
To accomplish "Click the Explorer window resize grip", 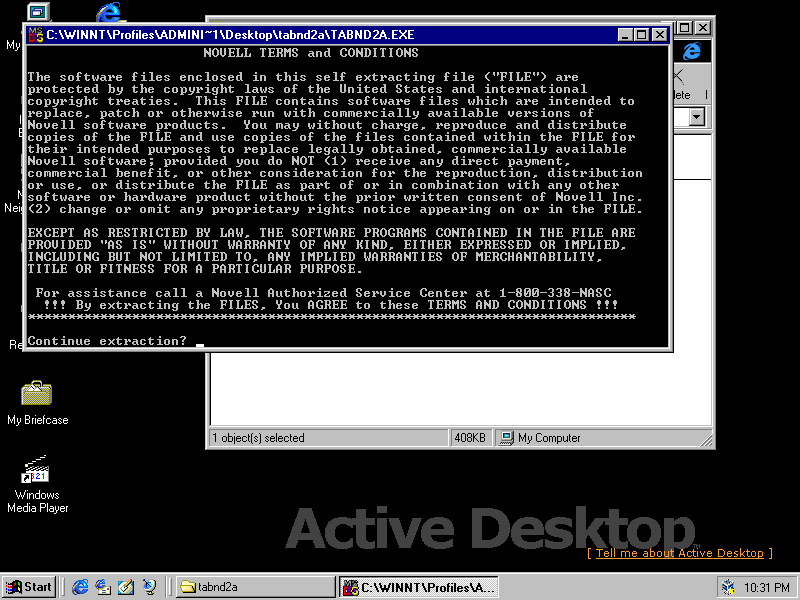I will pos(706,439).
